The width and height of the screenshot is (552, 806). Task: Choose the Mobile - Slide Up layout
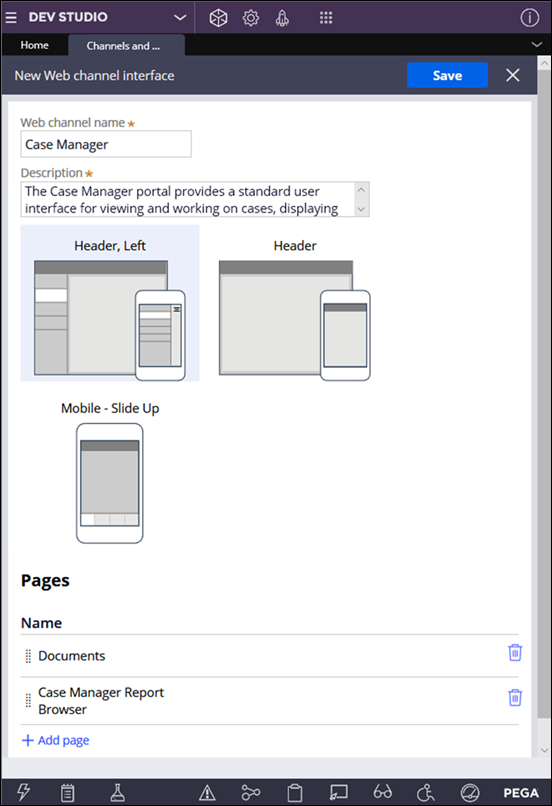[110, 471]
